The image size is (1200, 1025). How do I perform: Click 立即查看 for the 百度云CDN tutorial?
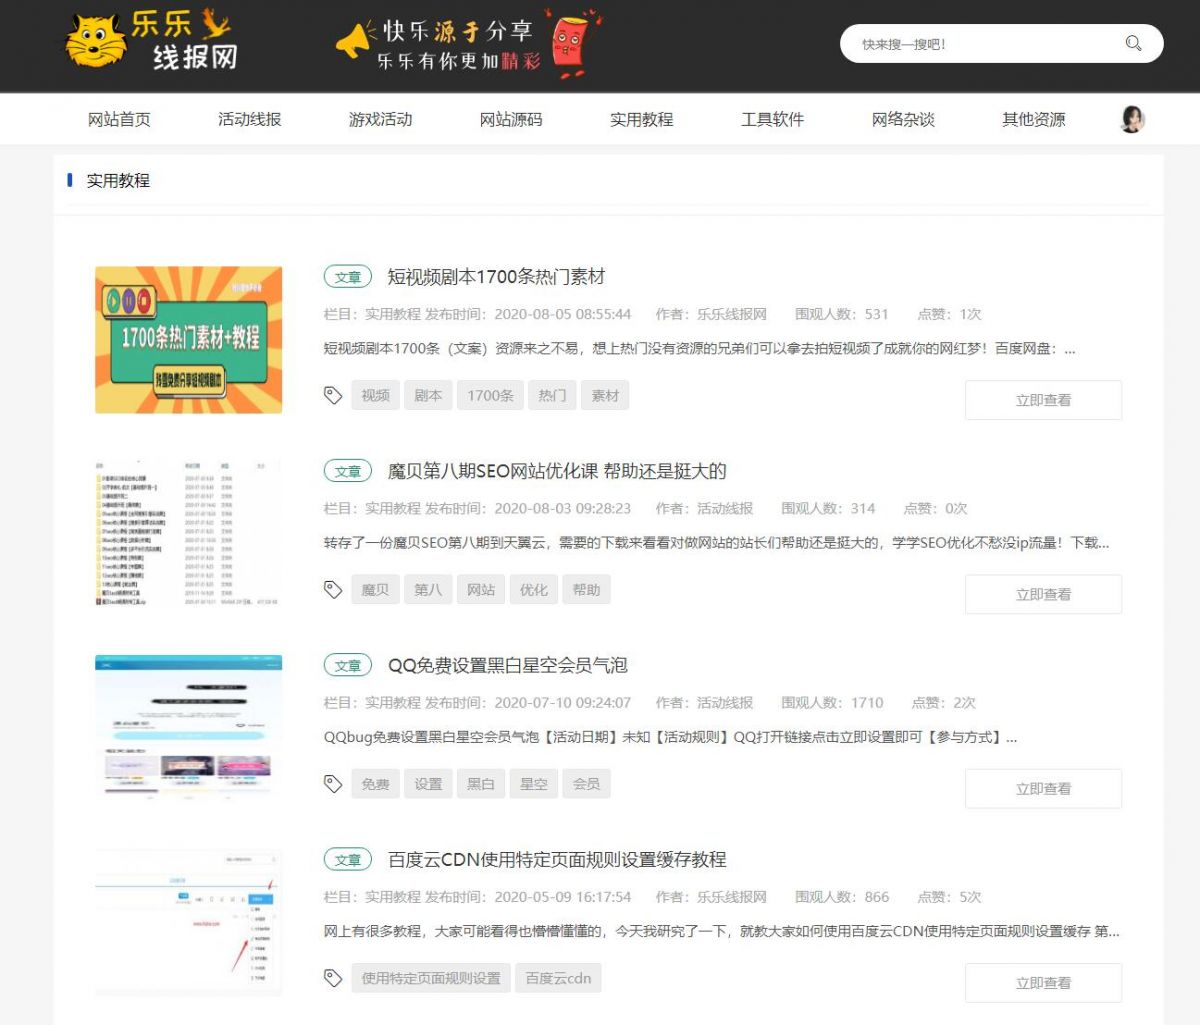click(x=1043, y=982)
